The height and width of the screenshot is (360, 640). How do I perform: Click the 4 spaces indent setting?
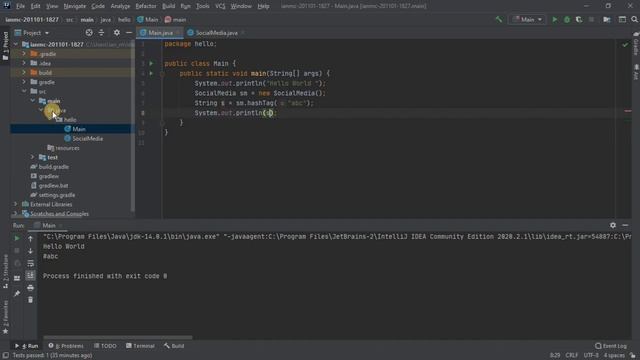pos(614,356)
